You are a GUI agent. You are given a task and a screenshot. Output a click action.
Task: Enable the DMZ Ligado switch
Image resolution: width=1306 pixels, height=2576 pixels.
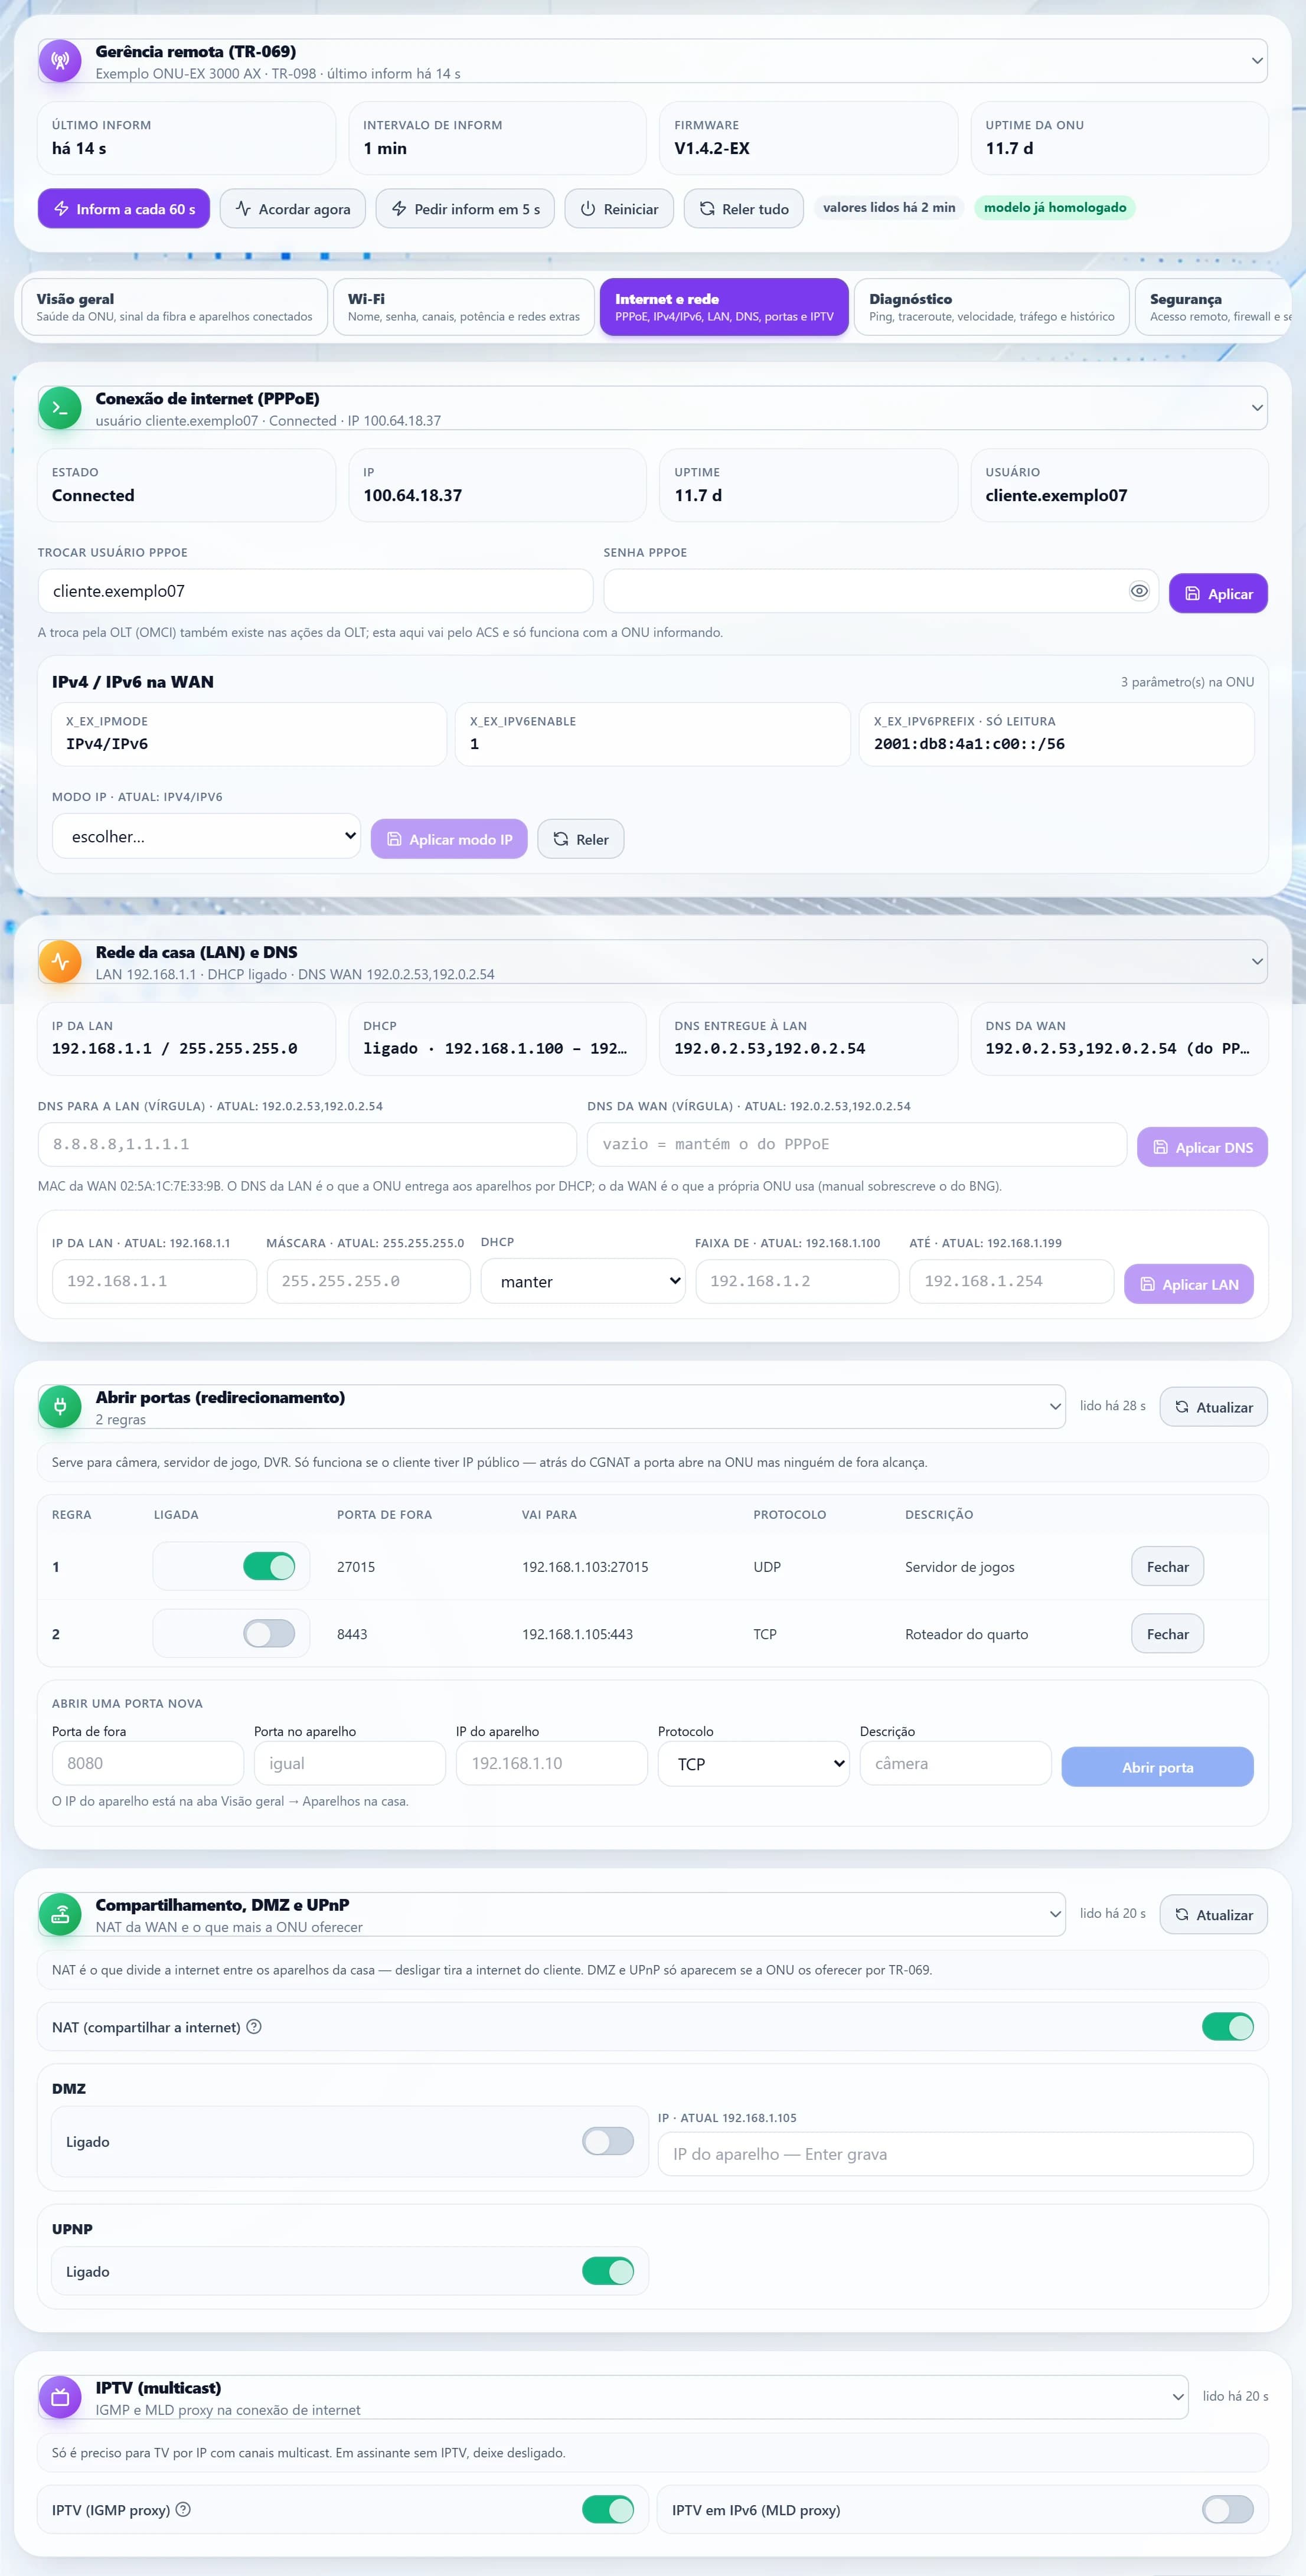608,2141
